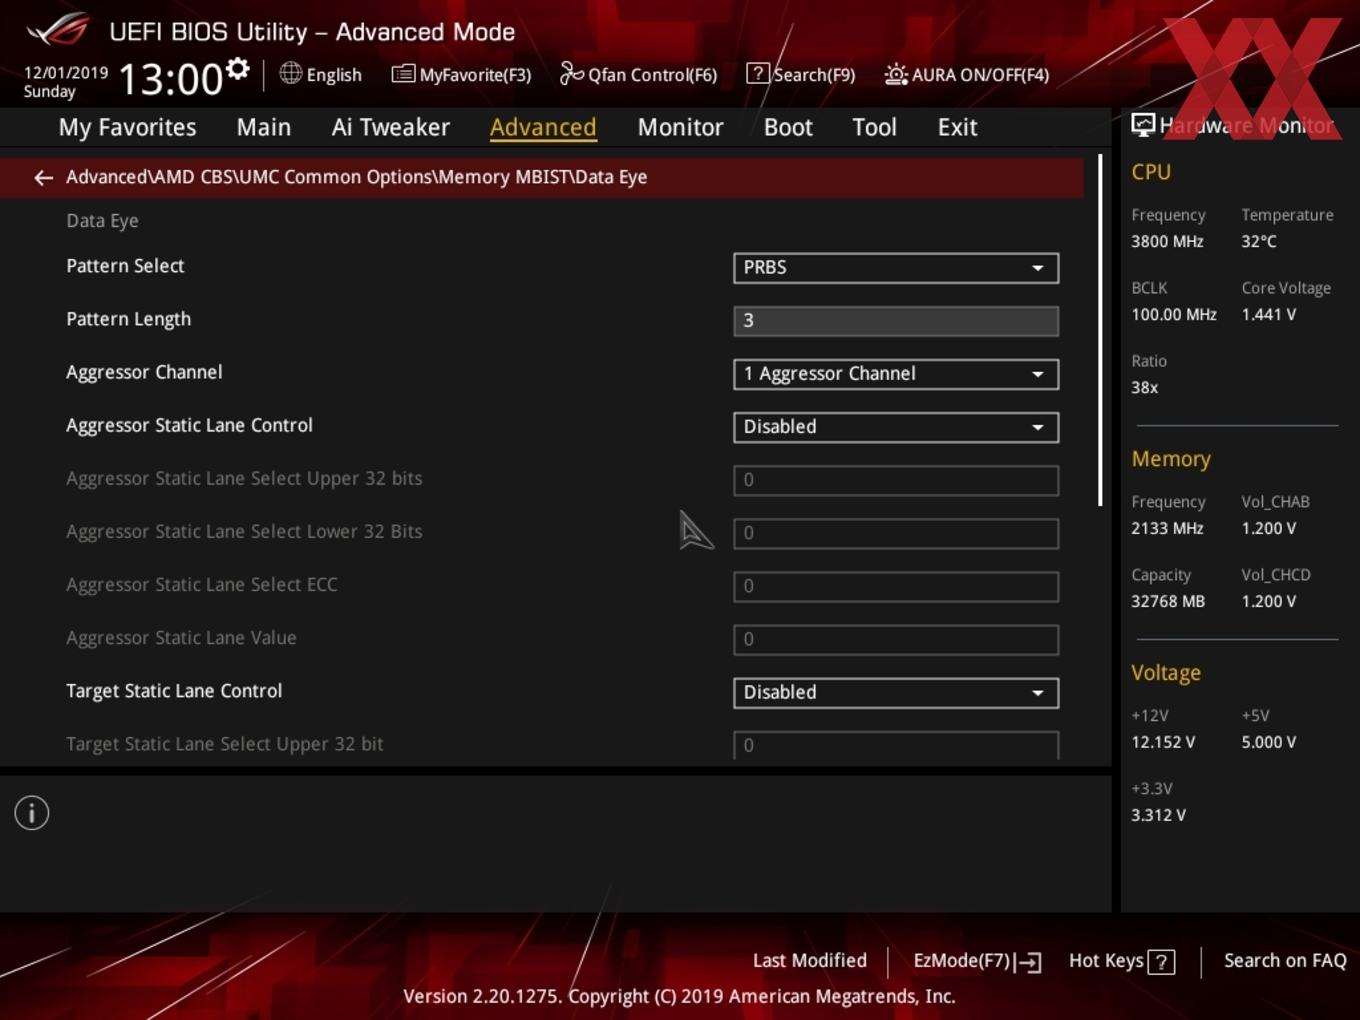Click the info icon in help panel

point(32,813)
